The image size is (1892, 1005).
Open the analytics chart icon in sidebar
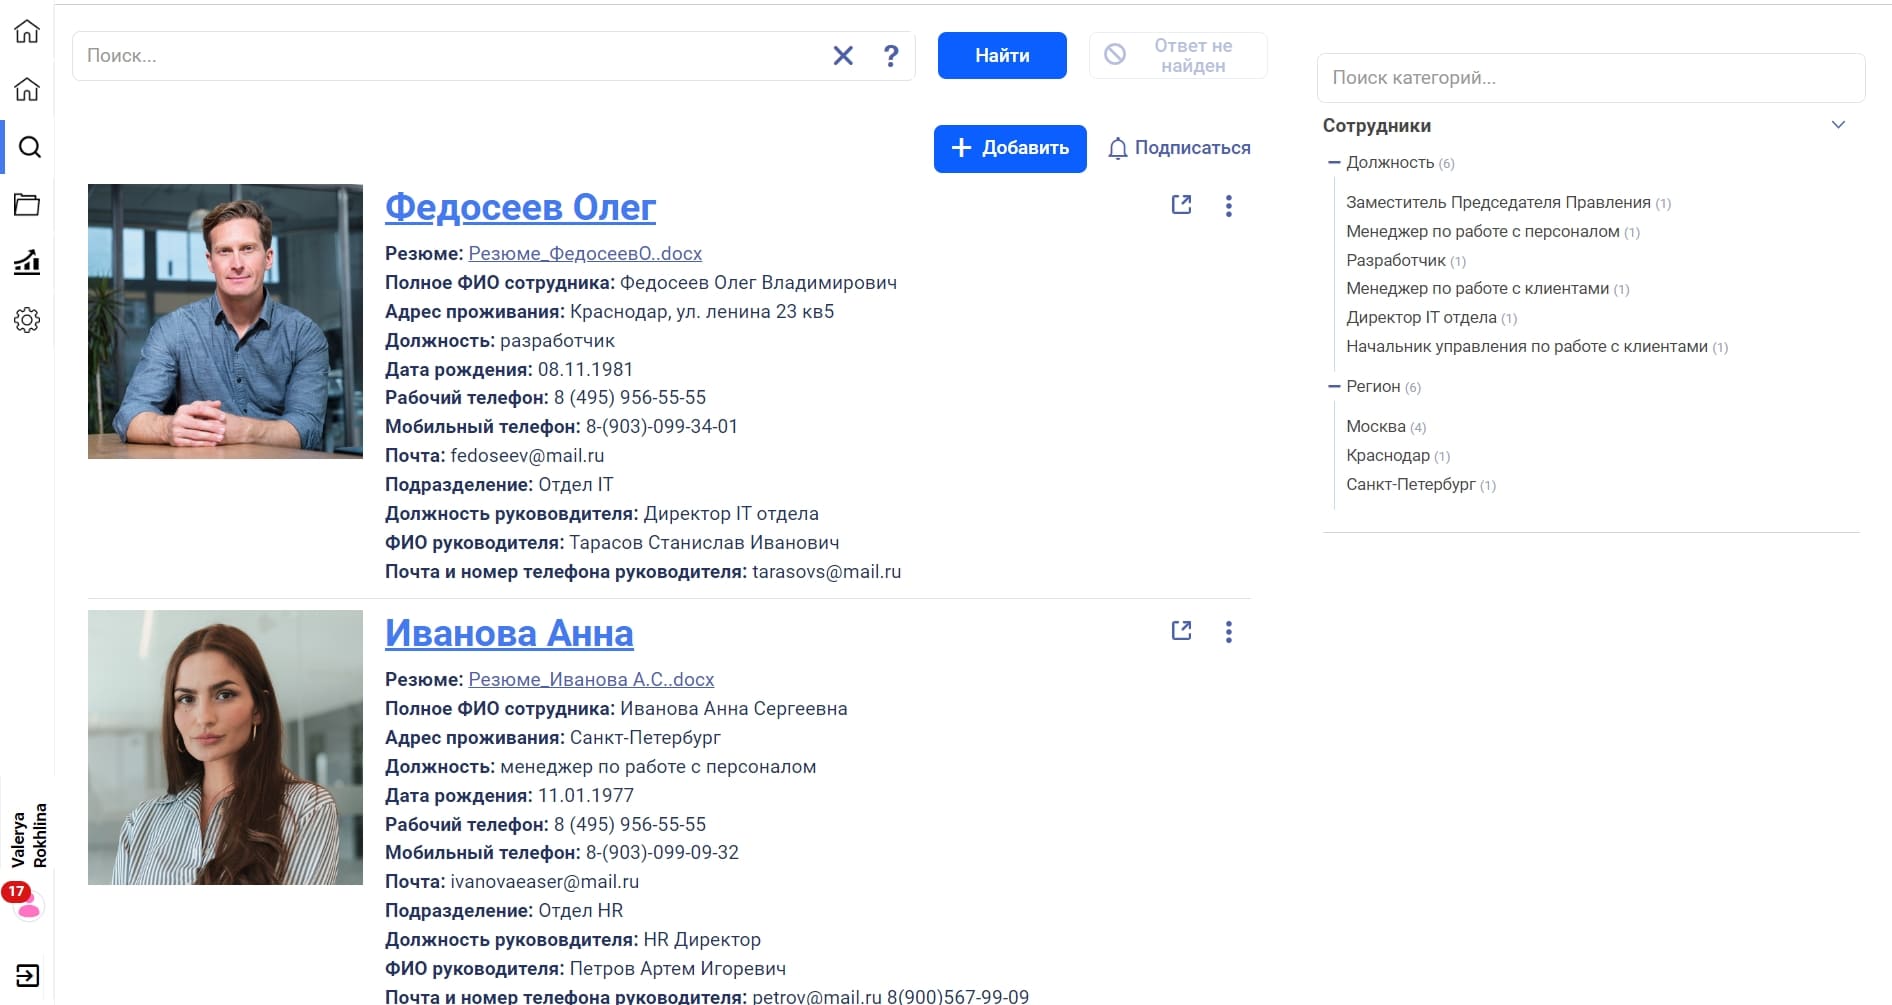[27, 263]
